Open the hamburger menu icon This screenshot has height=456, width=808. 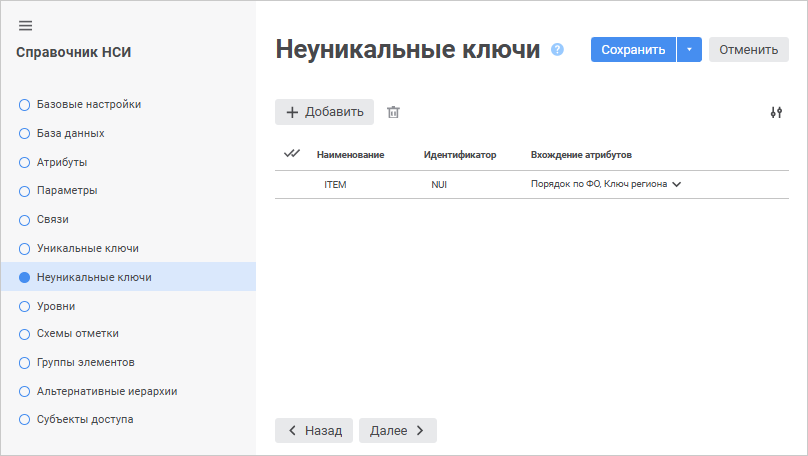[26, 25]
